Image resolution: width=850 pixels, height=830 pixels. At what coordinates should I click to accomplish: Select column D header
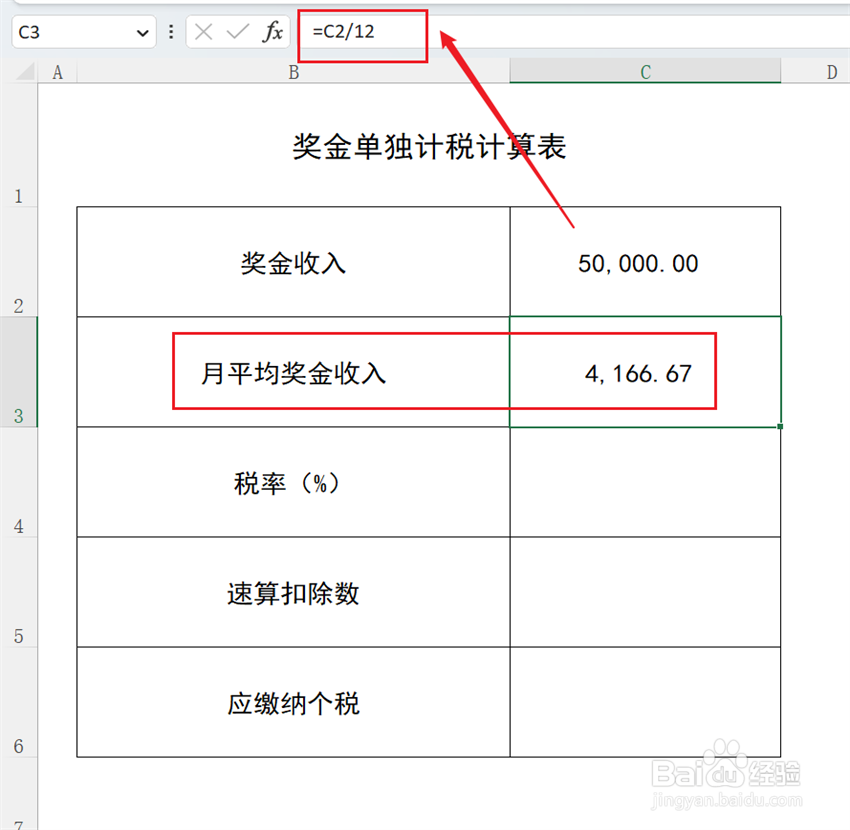[x=831, y=71]
